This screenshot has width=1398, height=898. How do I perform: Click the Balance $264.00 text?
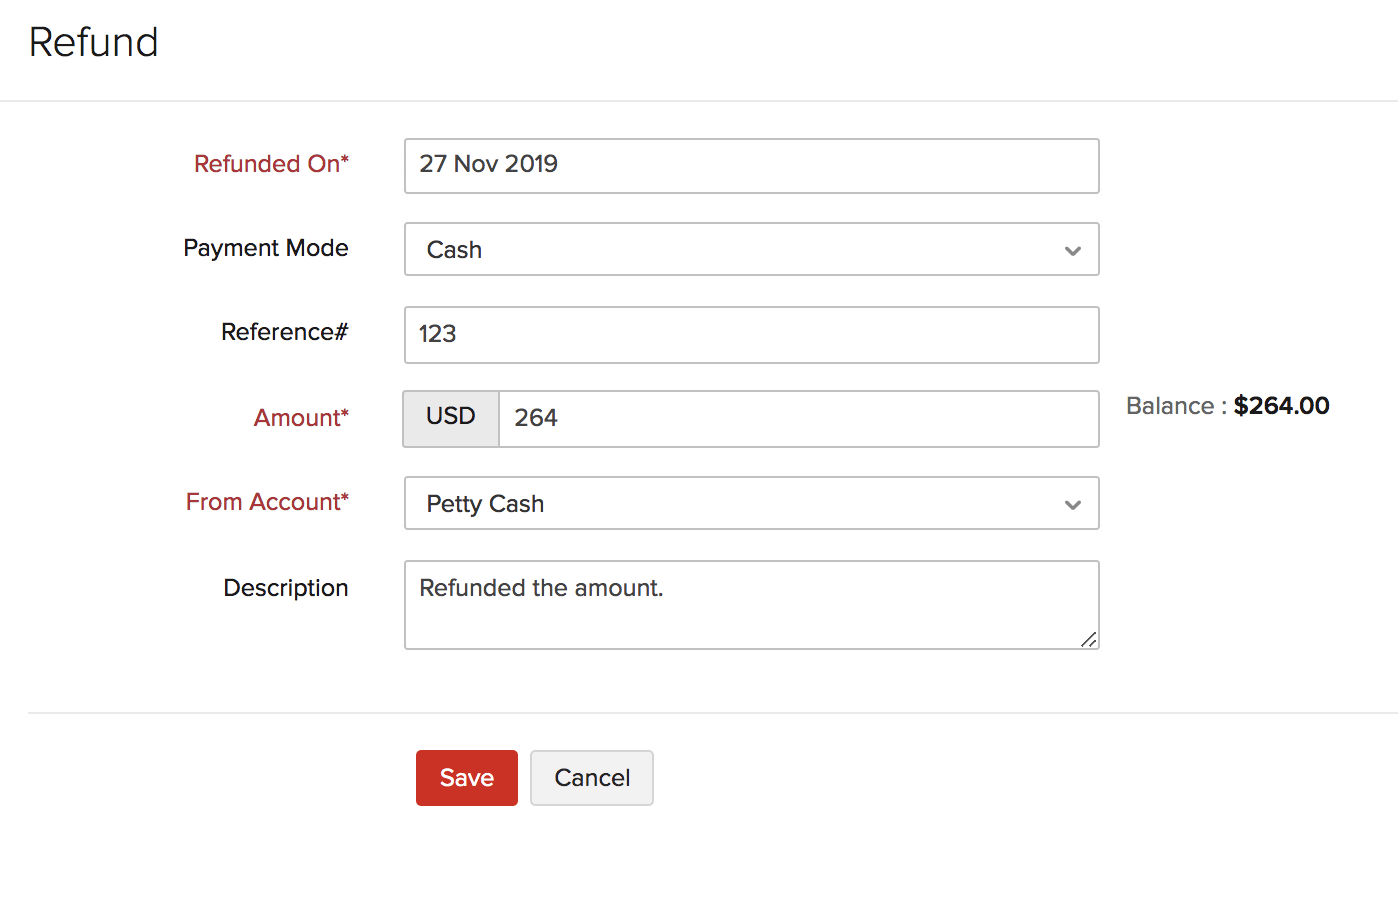coord(1228,406)
